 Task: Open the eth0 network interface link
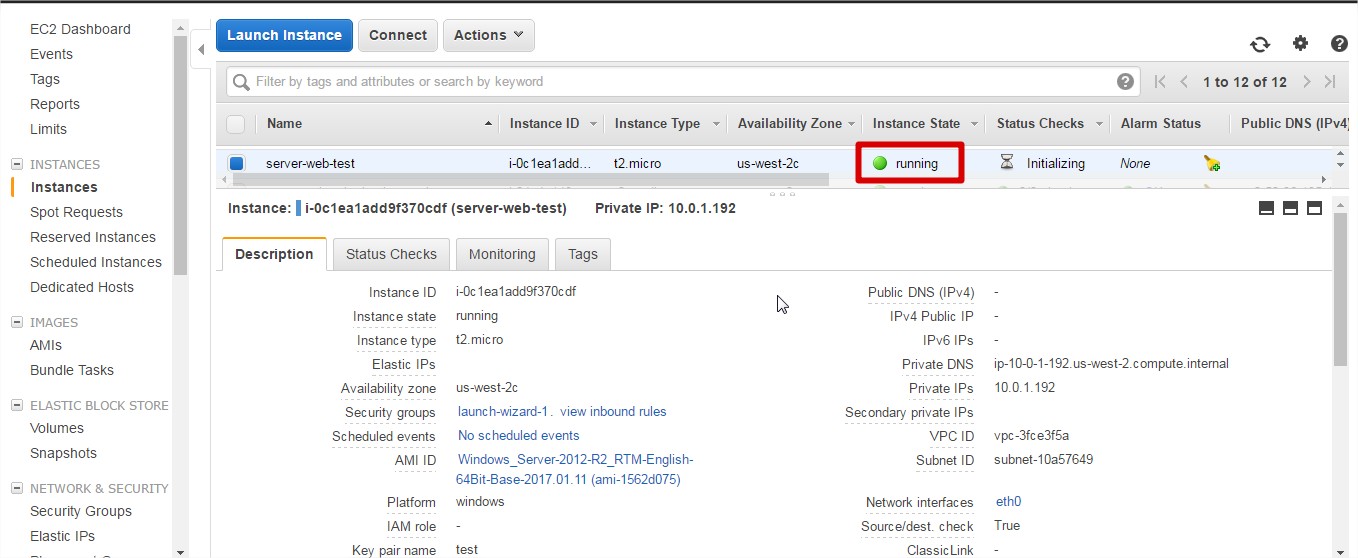(x=1008, y=501)
